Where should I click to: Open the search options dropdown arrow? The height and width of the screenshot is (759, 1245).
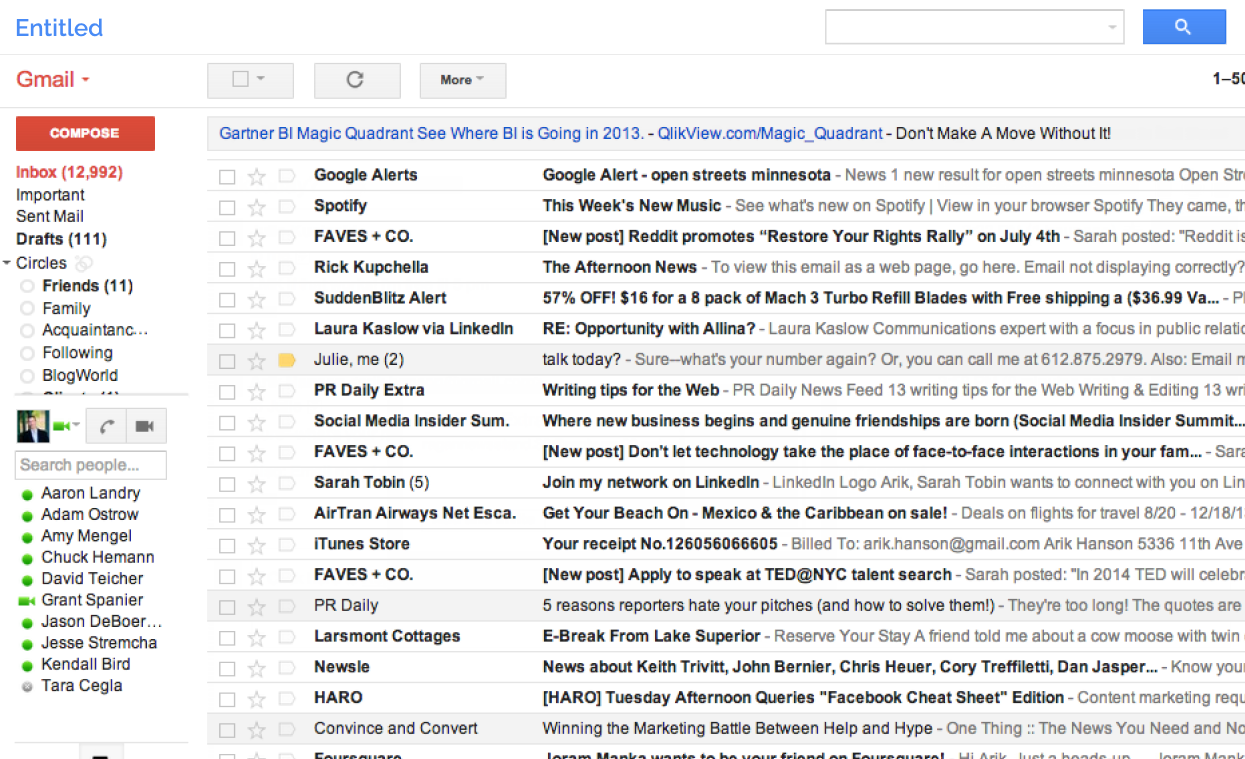pyautogui.click(x=1112, y=28)
